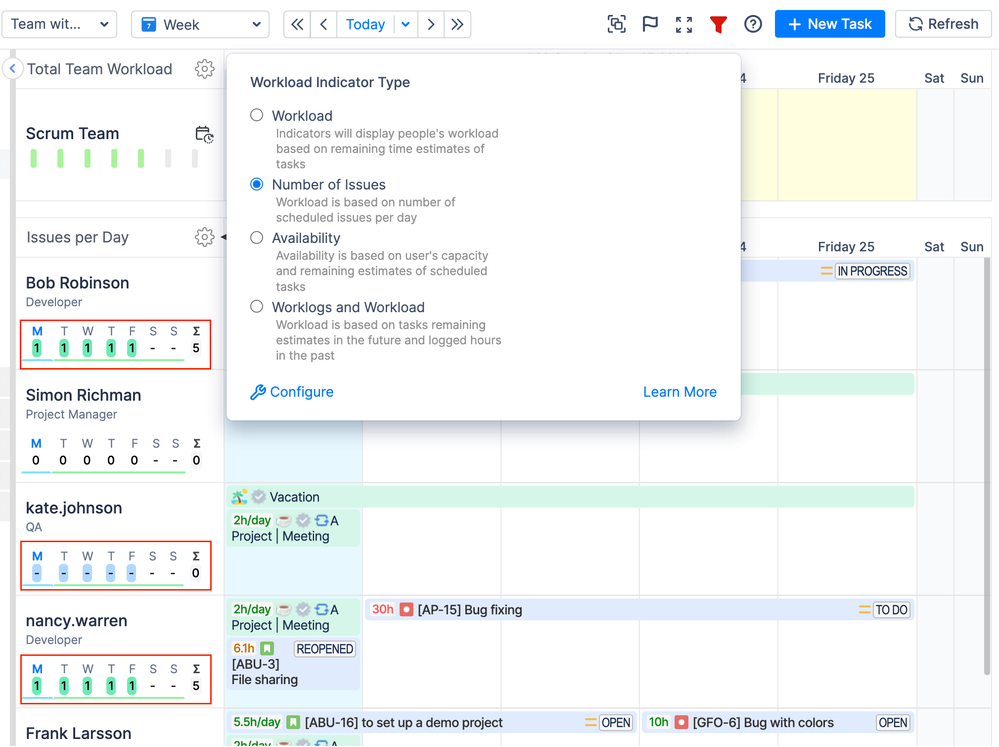Select the Availability radio option
The image size is (999, 747).
257,238
